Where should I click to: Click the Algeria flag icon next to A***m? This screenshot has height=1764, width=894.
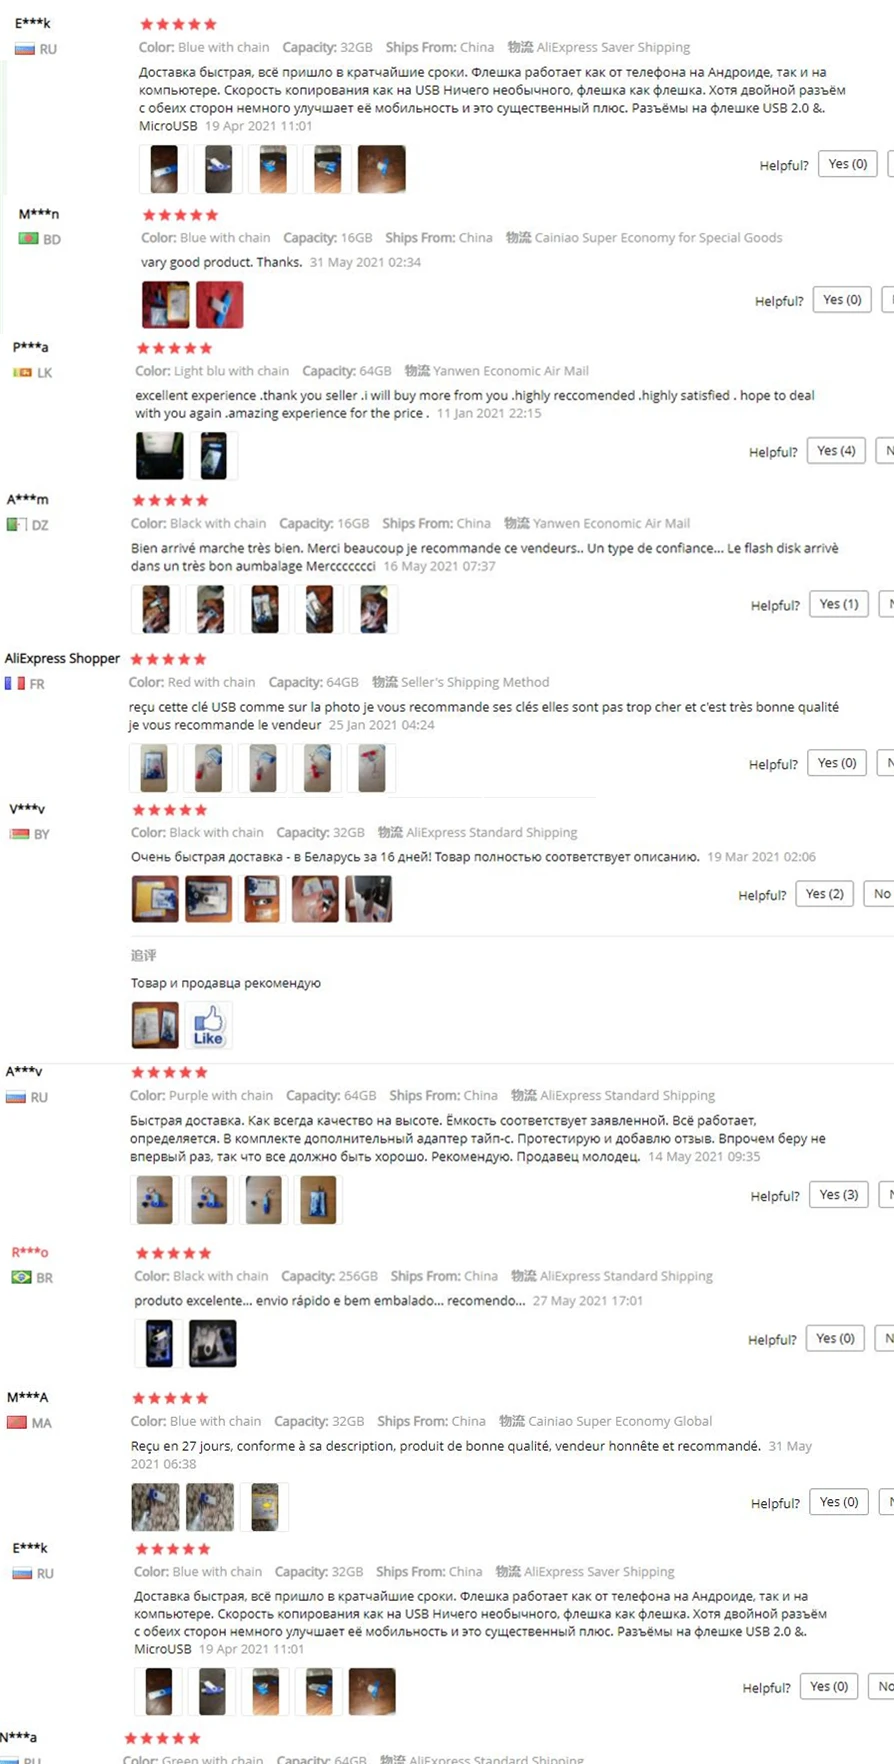(x=16, y=524)
